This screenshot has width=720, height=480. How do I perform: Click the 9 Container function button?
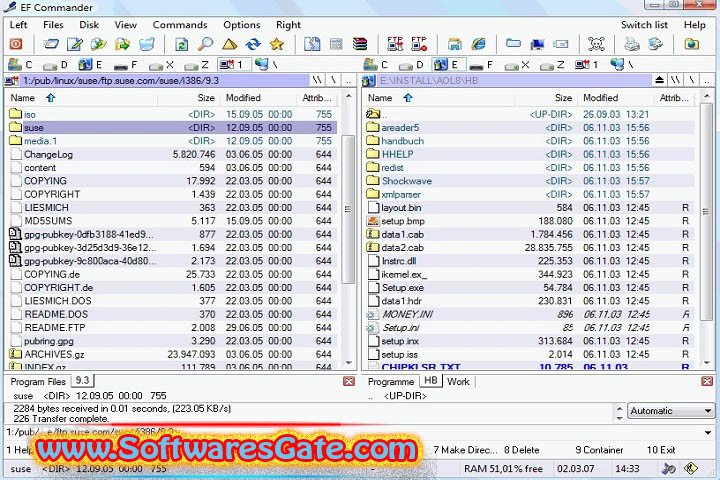click(599, 450)
